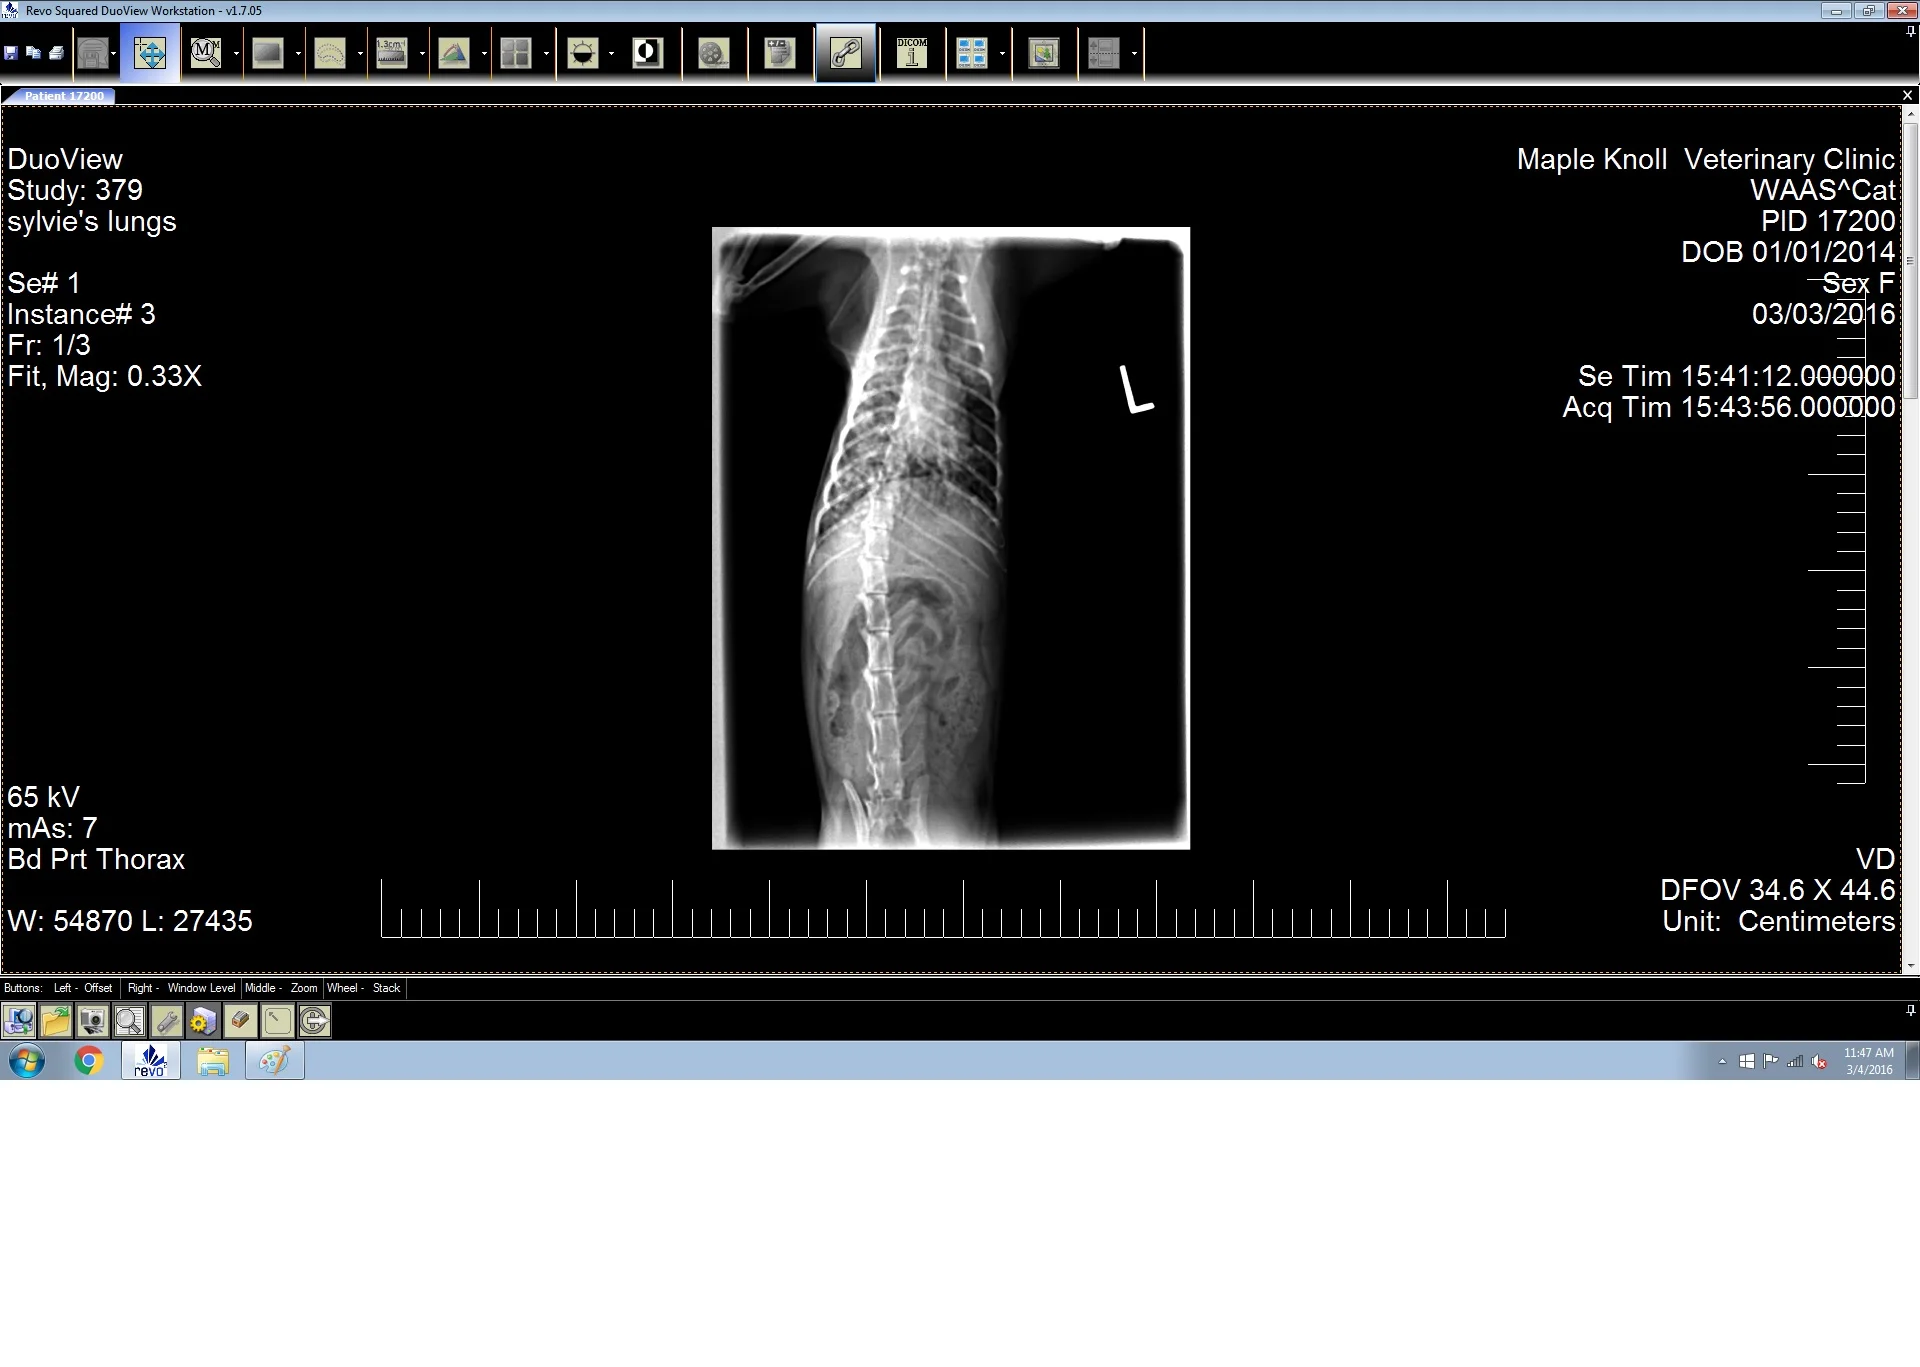The image size is (1920, 1367).
Task: Open the DICOM info icon
Action: coord(911,53)
